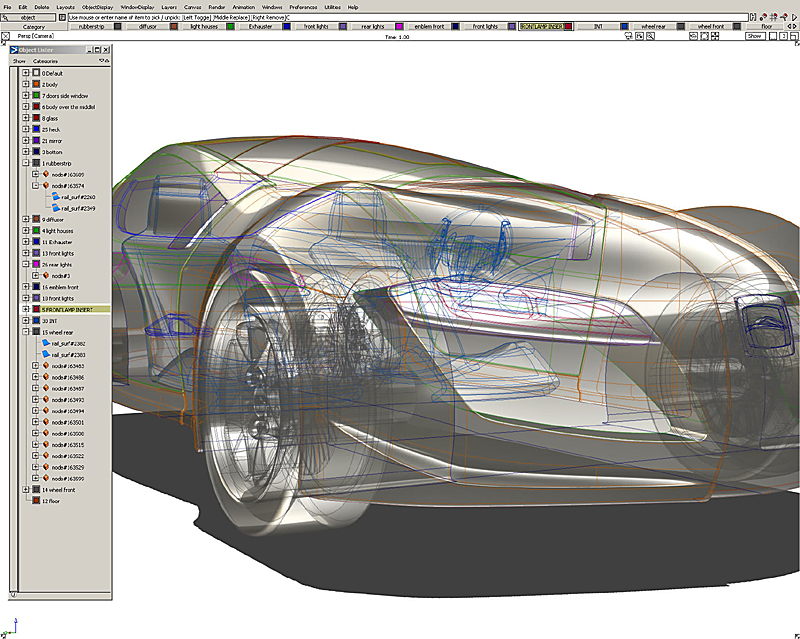
Task: Click the green light houses color swatch
Action: [229, 26]
